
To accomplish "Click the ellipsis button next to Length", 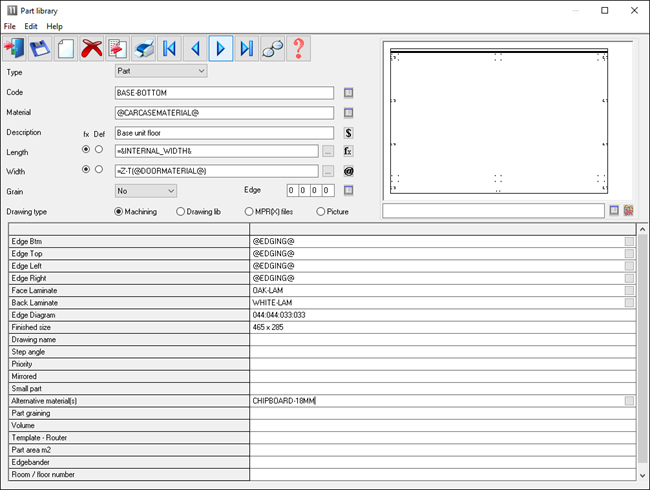I will tap(328, 151).
